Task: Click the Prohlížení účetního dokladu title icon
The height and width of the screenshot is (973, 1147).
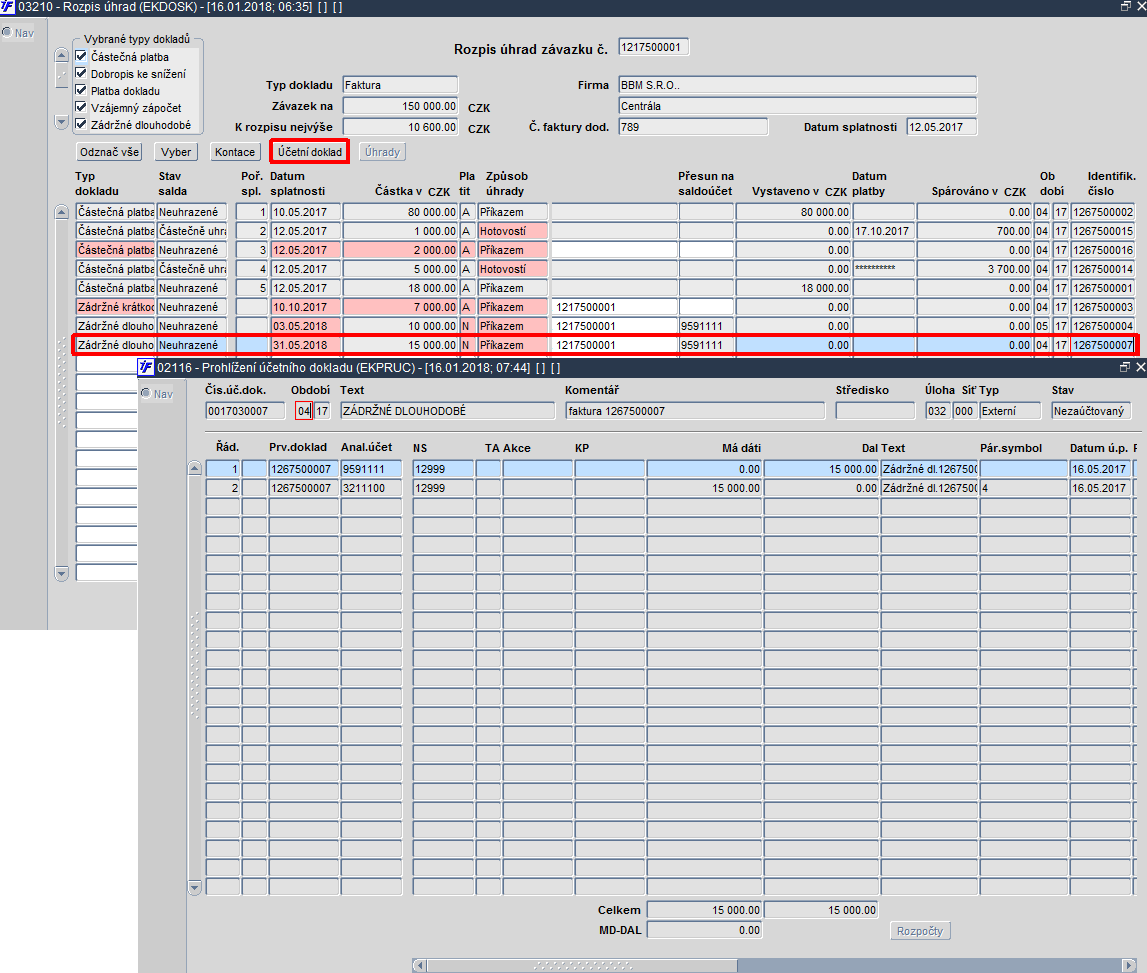Action: 146,367
